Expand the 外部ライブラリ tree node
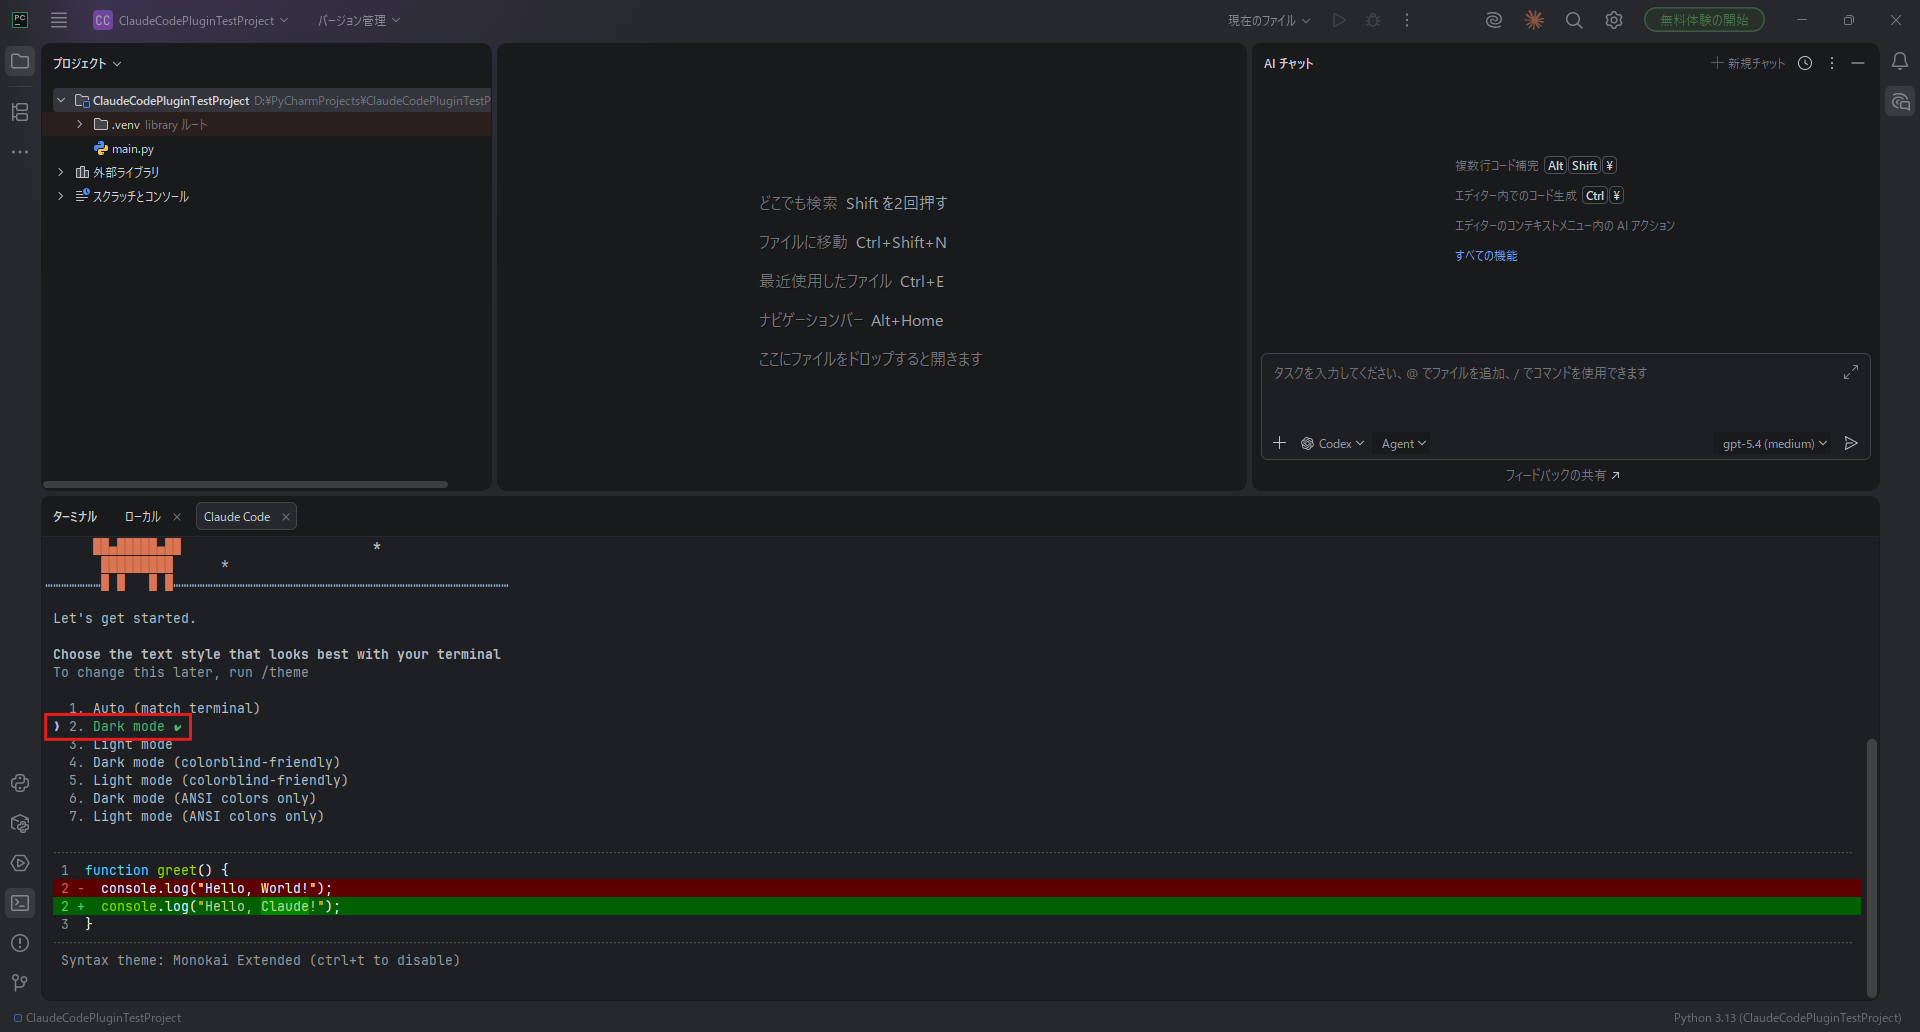1920x1032 pixels. pos(61,172)
